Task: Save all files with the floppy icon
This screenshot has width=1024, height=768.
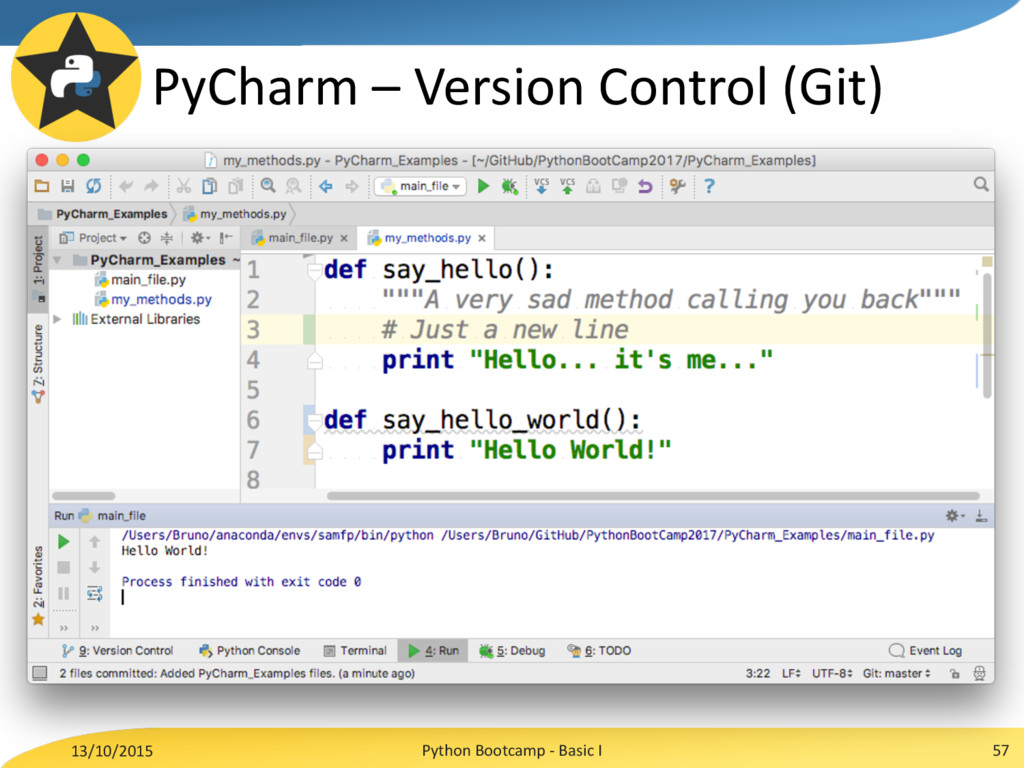Action: click(x=67, y=186)
